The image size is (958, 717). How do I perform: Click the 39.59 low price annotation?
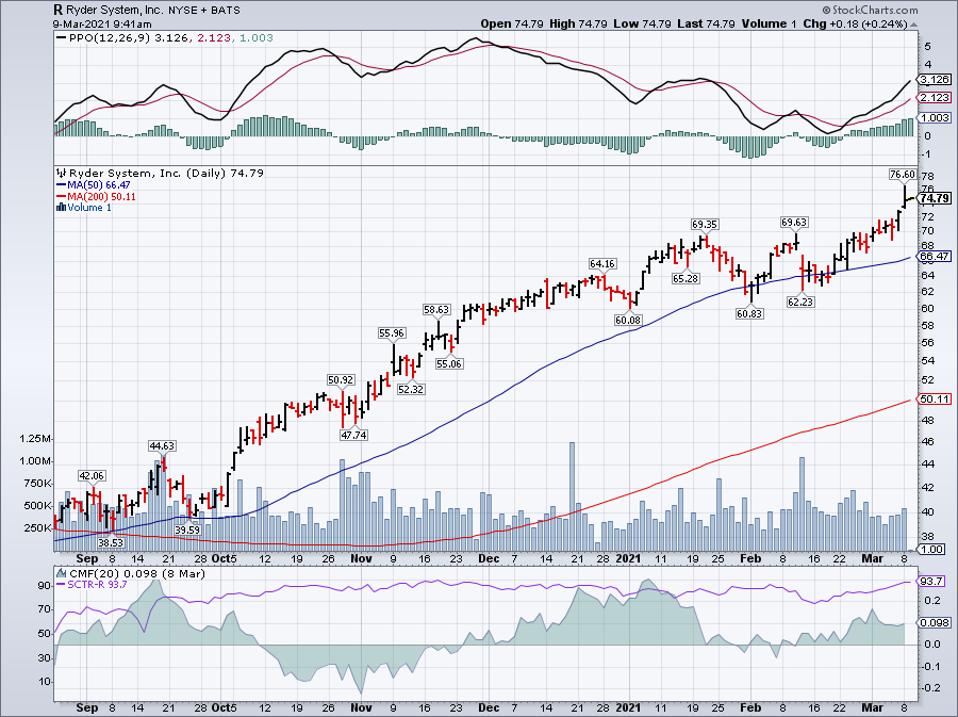point(188,530)
